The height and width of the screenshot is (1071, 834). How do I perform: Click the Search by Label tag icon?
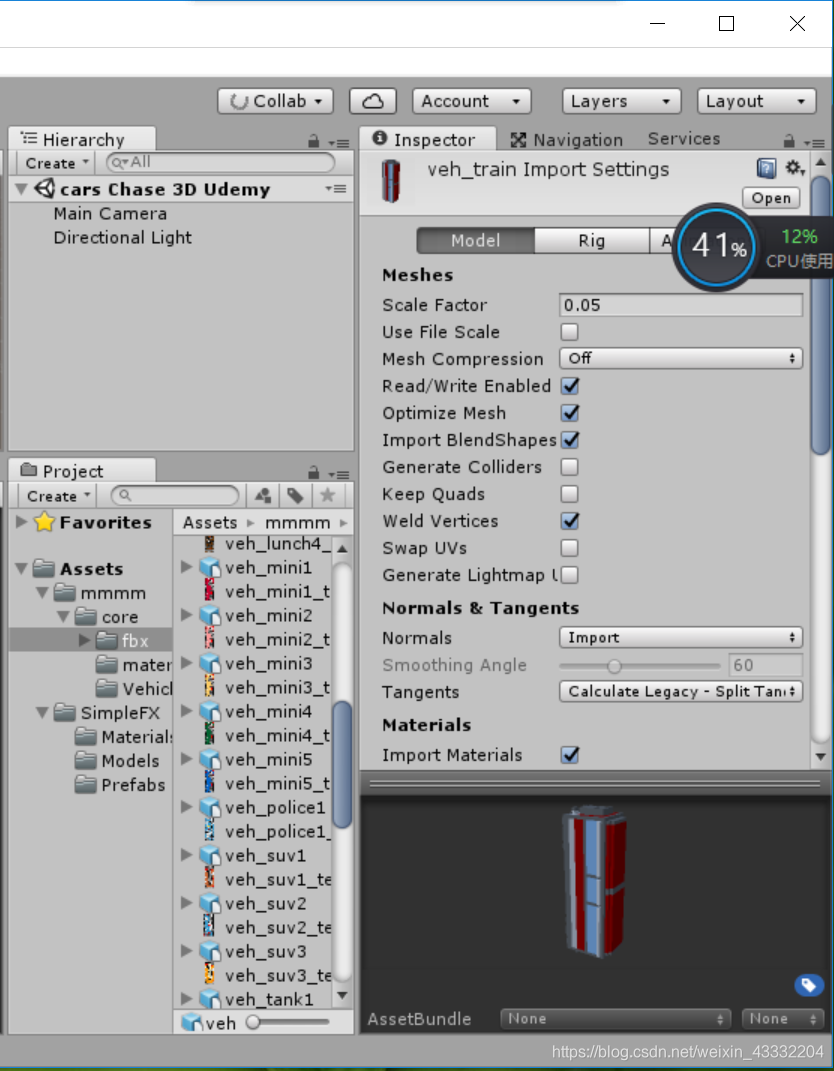(x=295, y=495)
